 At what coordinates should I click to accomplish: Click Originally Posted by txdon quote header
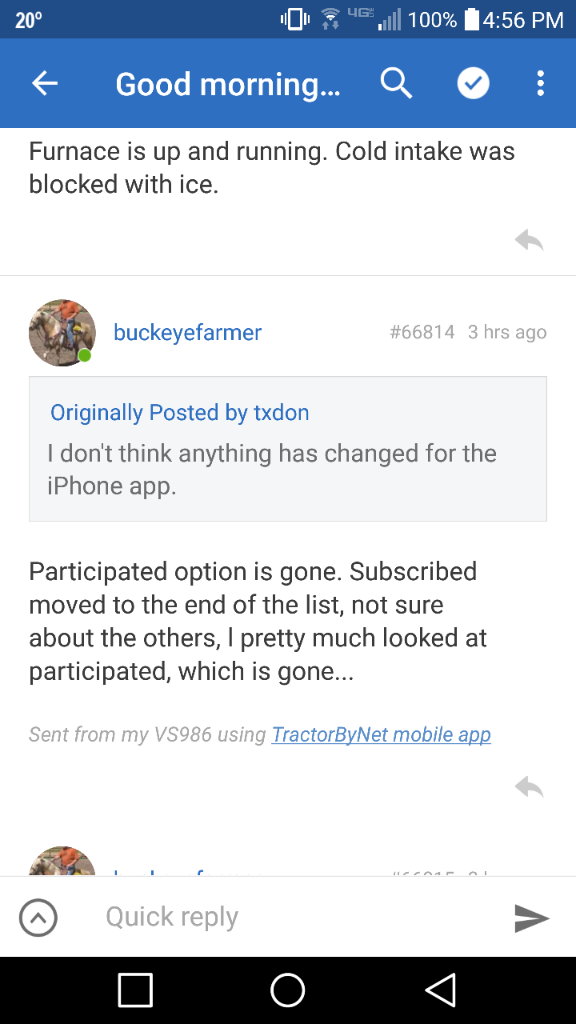(x=180, y=413)
